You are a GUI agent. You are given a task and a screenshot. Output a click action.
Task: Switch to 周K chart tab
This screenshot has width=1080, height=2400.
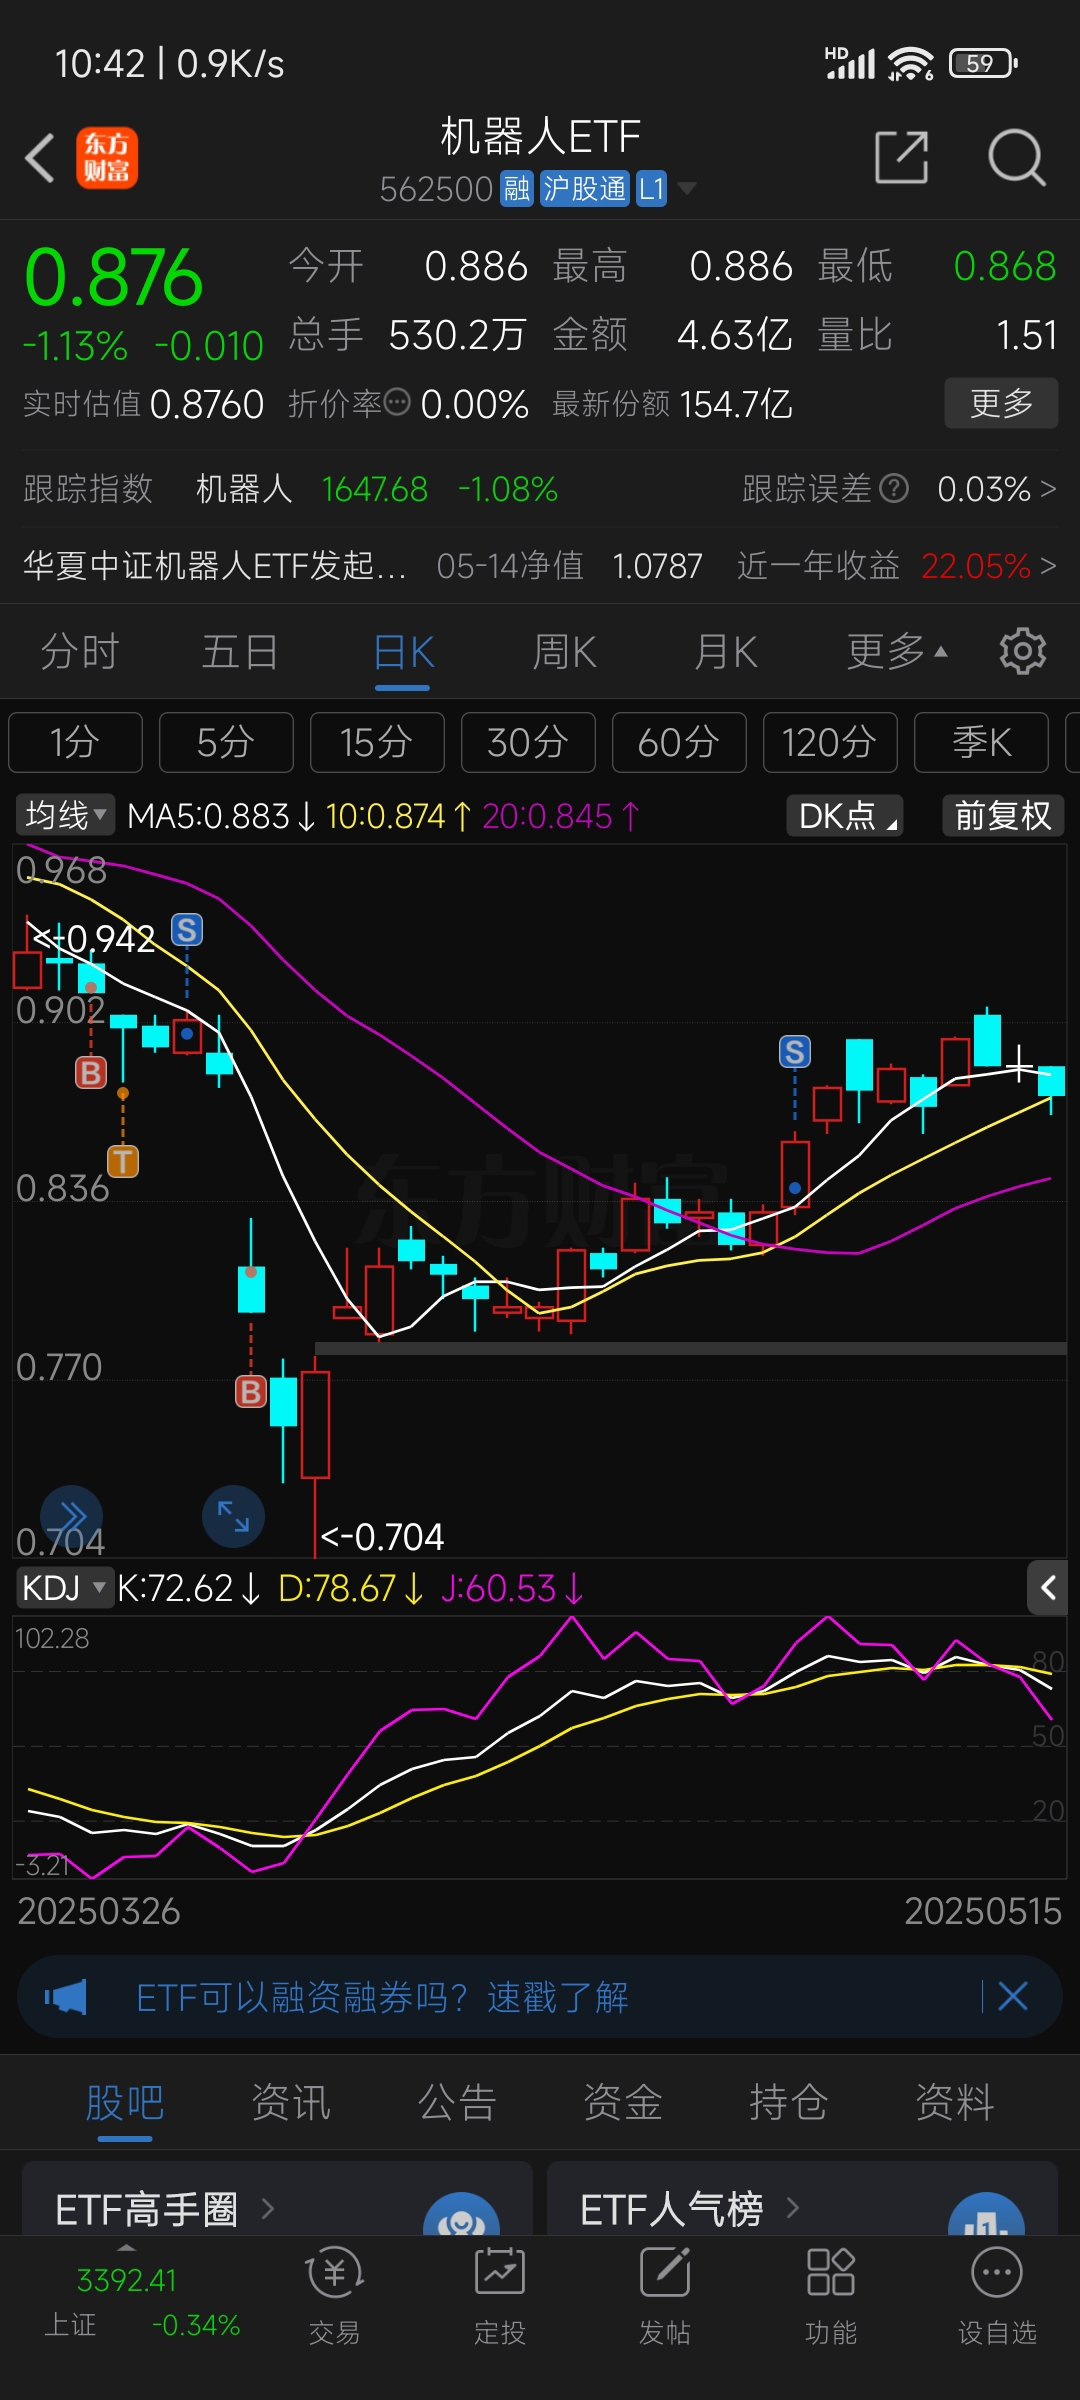pyautogui.click(x=564, y=652)
